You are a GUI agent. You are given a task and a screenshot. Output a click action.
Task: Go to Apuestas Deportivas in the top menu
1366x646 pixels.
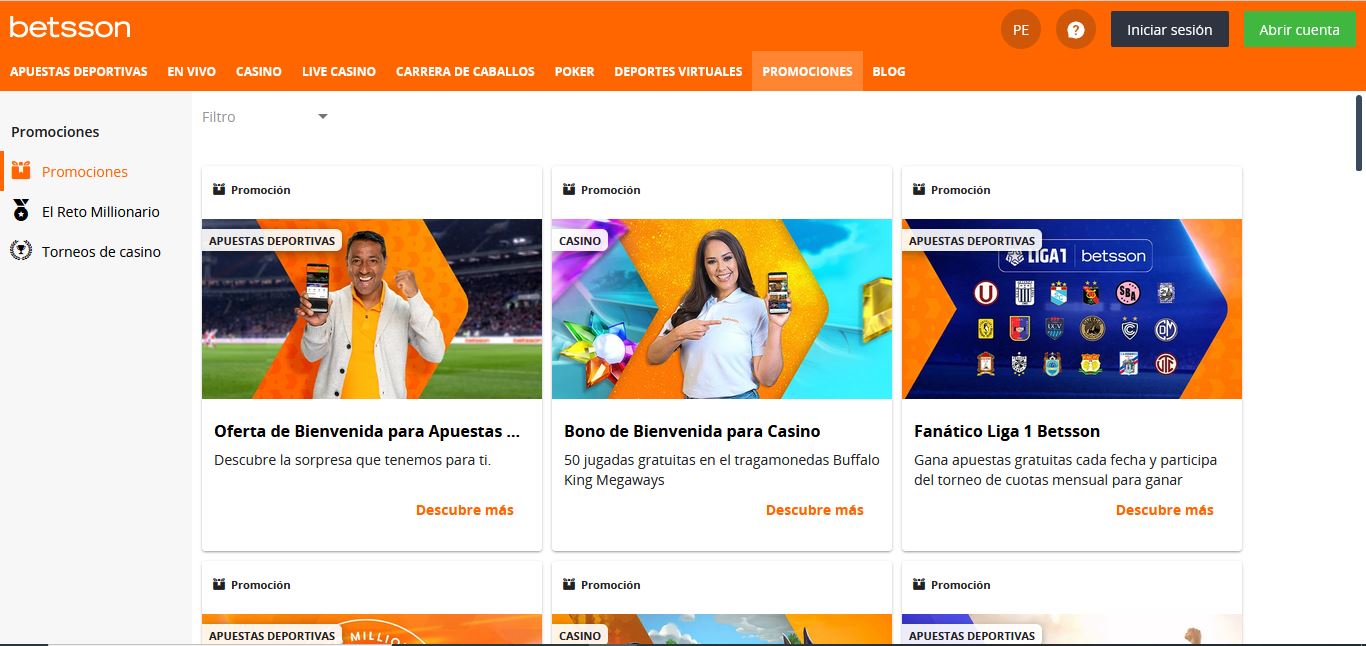[79, 71]
